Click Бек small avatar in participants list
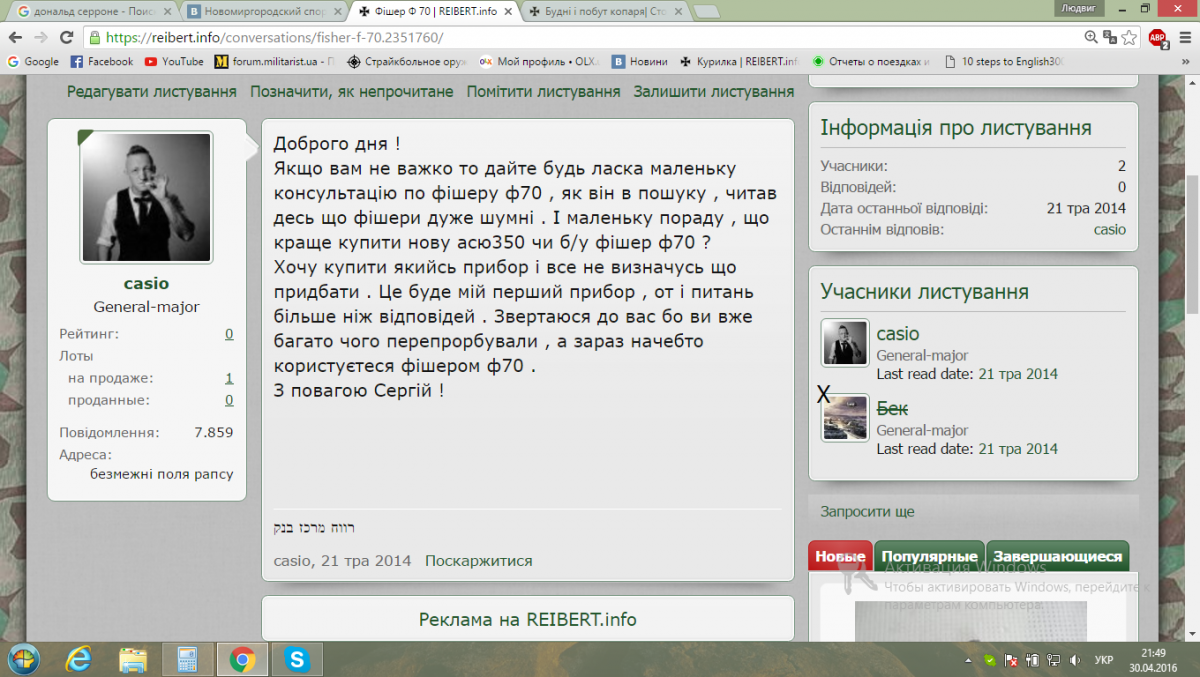The image size is (1200, 677). [x=845, y=418]
